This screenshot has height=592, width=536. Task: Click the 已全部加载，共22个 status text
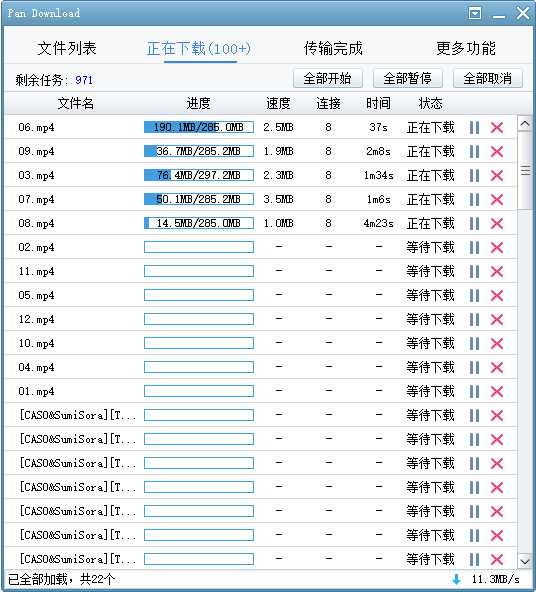[x=62, y=579]
